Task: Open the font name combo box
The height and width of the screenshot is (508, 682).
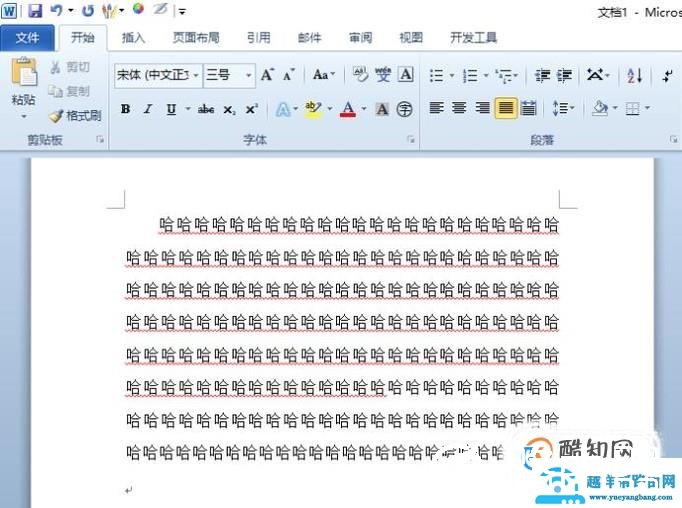Action: [x=158, y=75]
